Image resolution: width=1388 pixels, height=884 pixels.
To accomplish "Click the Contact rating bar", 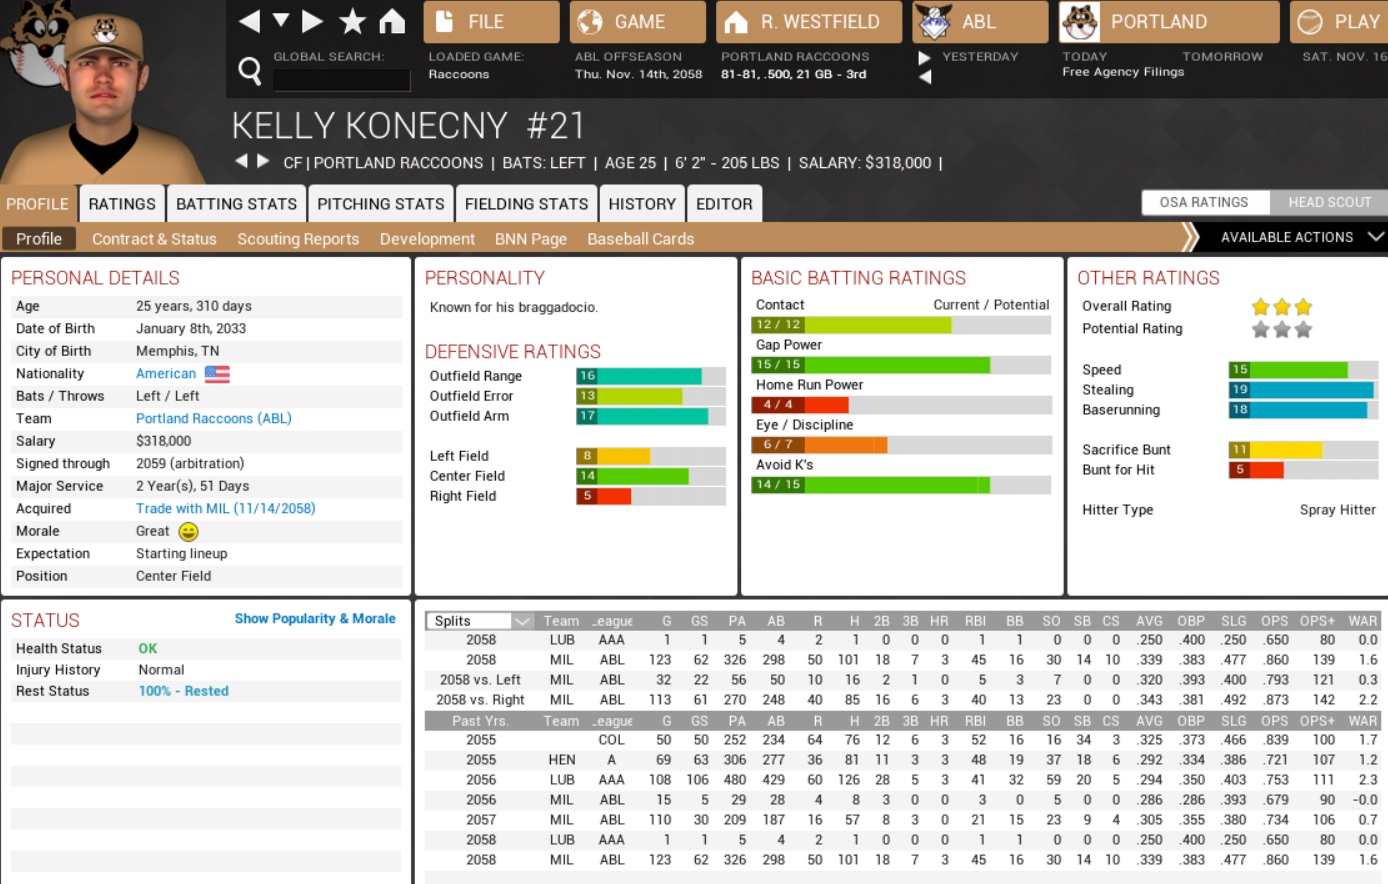I will pyautogui.click(x=900, y=325).
